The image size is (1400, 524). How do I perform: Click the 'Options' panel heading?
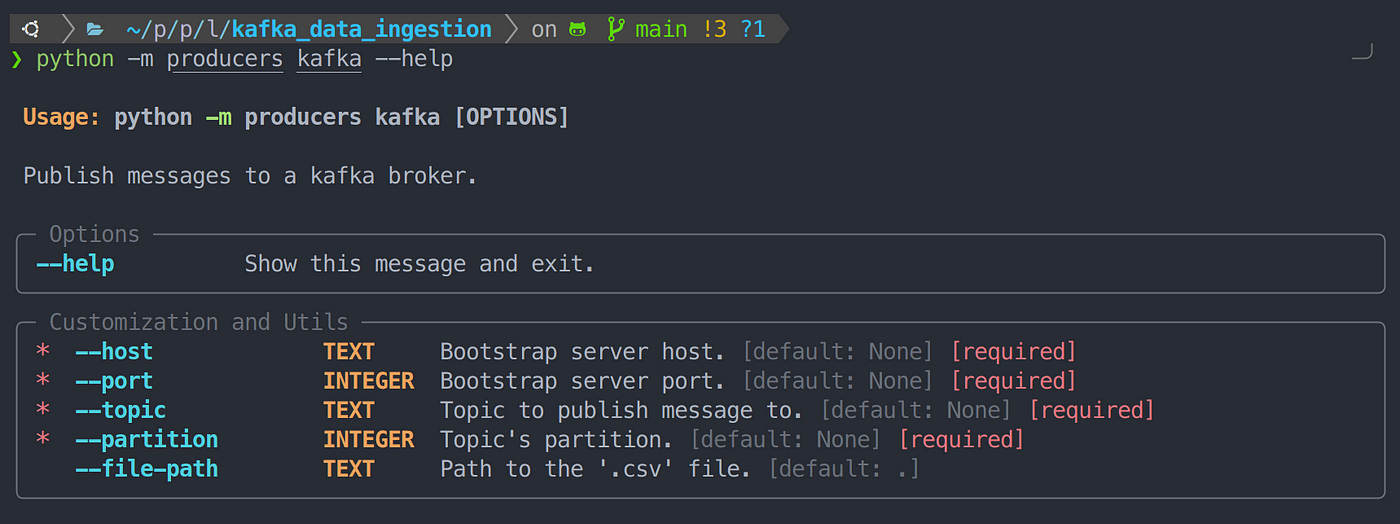pos(95,234)
